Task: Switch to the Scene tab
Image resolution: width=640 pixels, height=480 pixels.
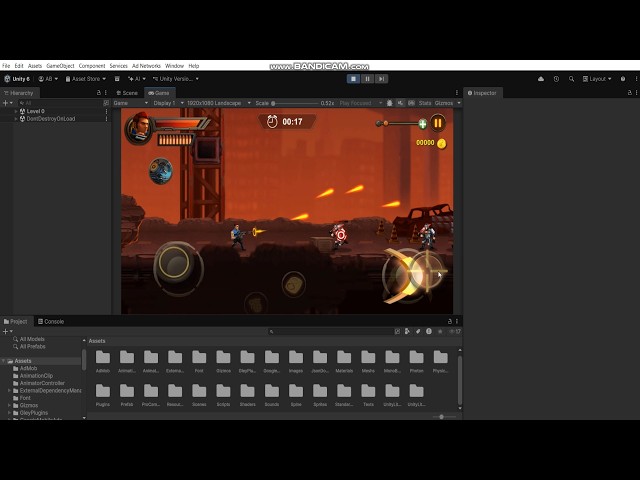Action: pyautogui.click(x=127, y=93)
